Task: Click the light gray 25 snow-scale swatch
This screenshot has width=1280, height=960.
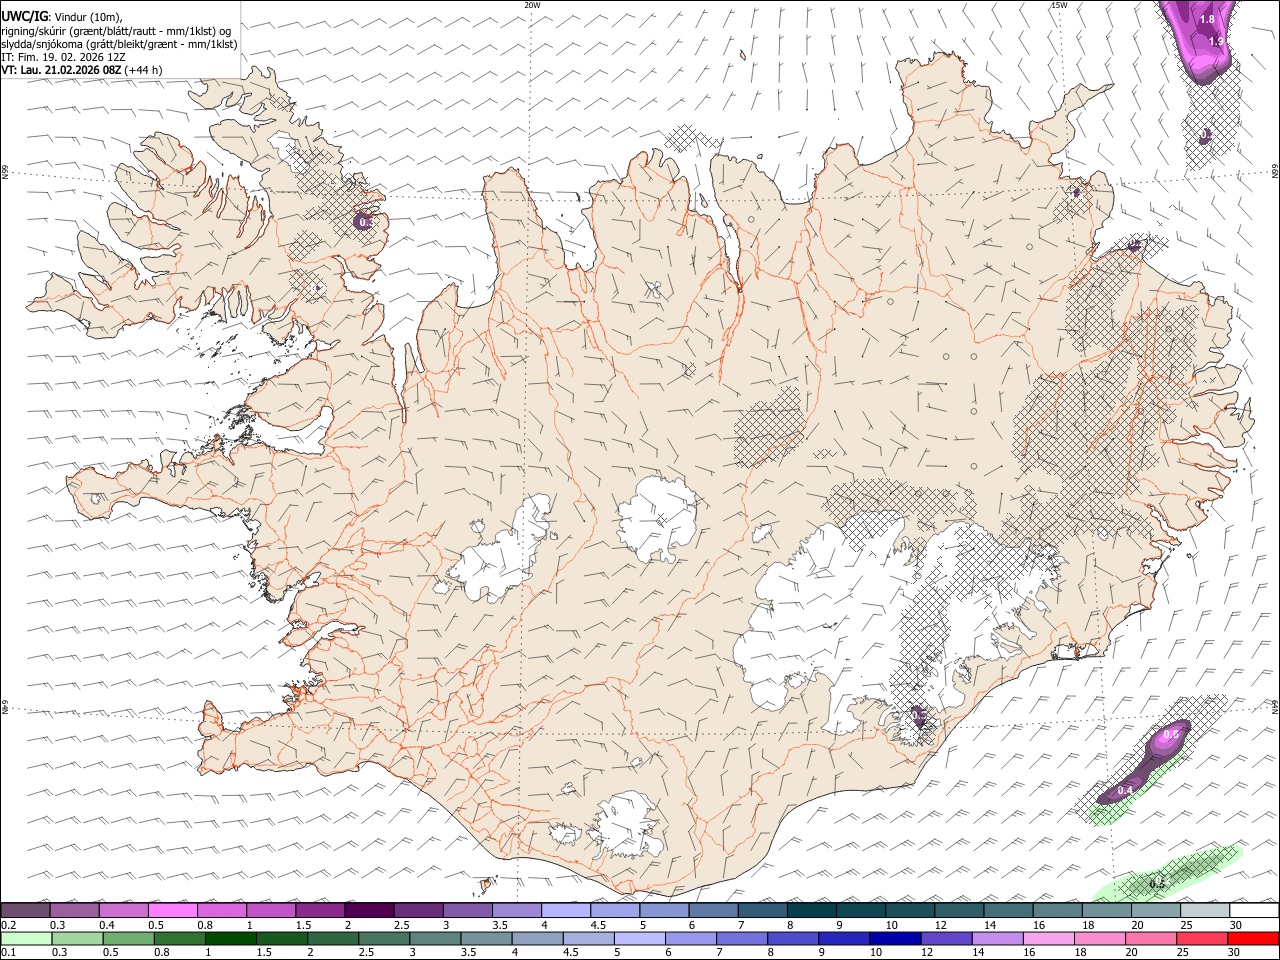Action: [x=1204, y=911]
